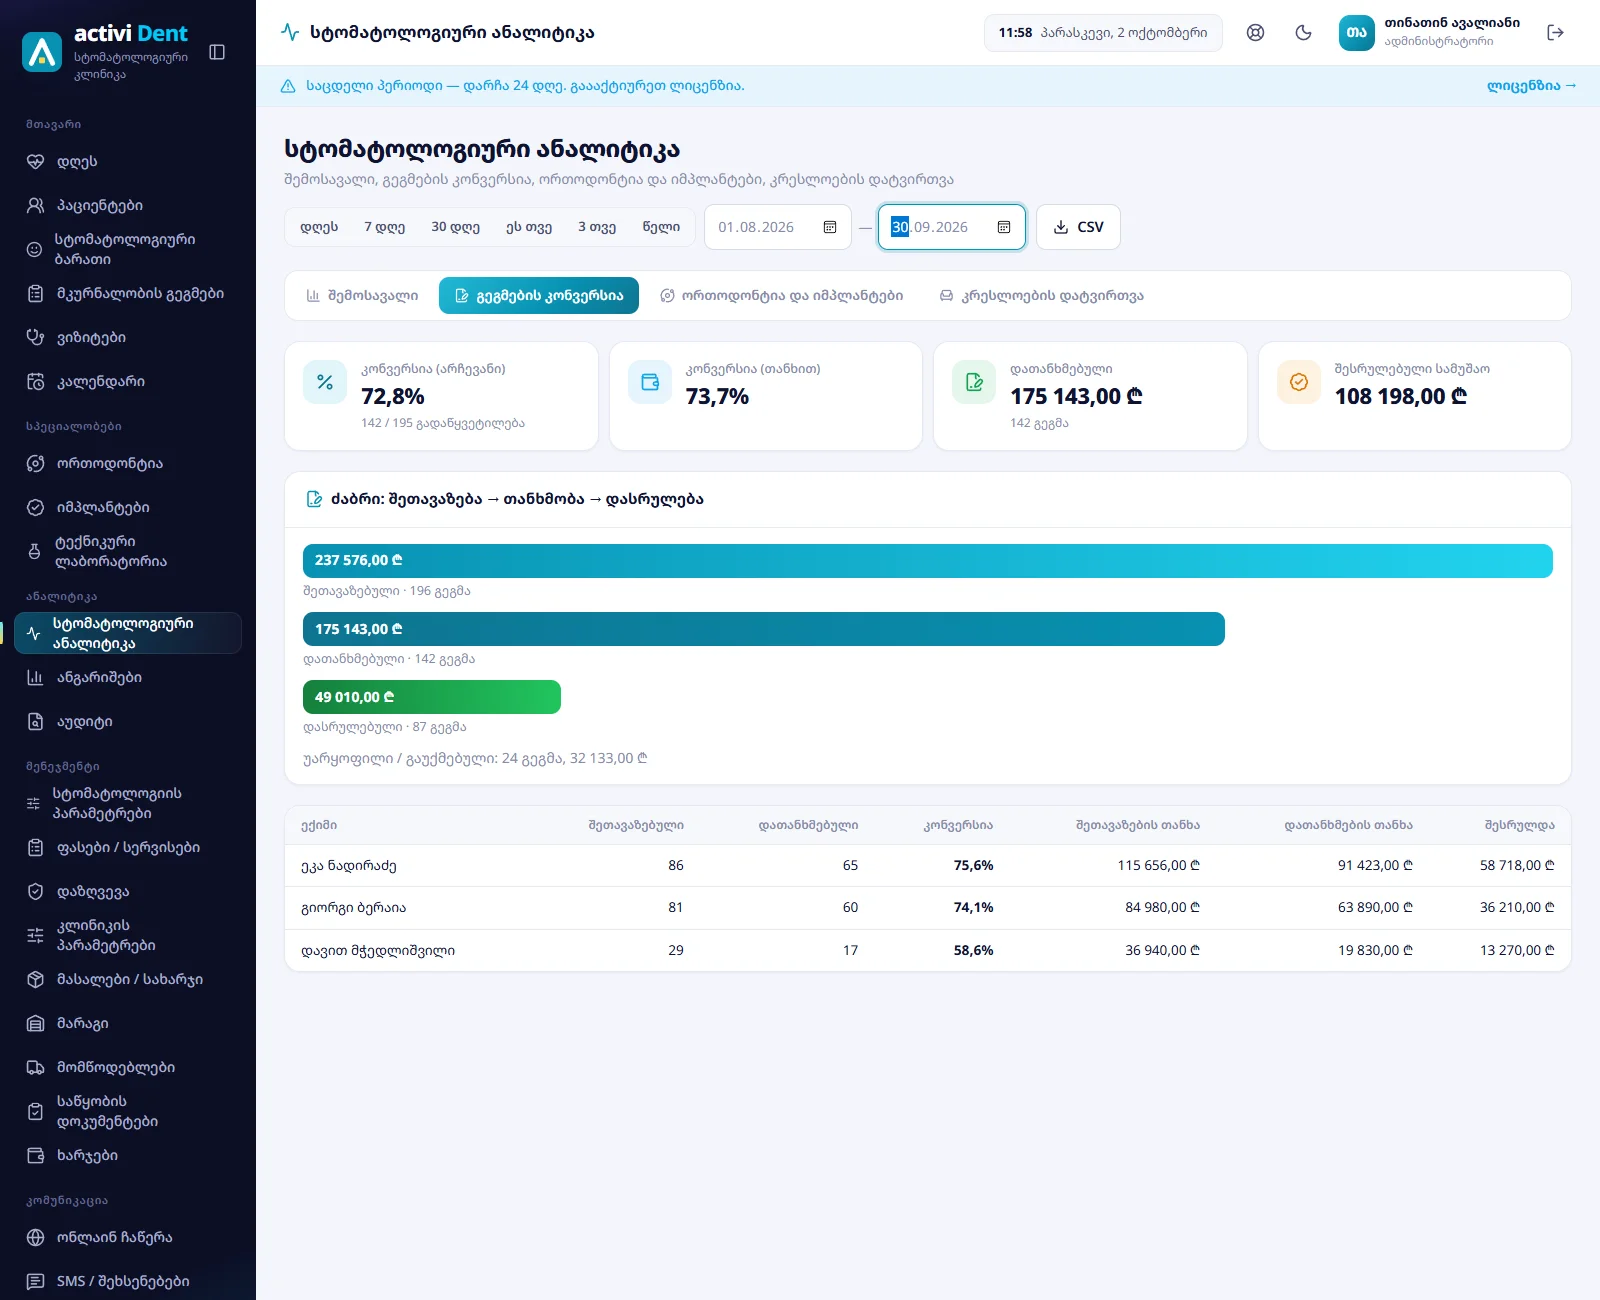
Task: Pick the 7 დღე period preset
Action: [x=384, y=227]
